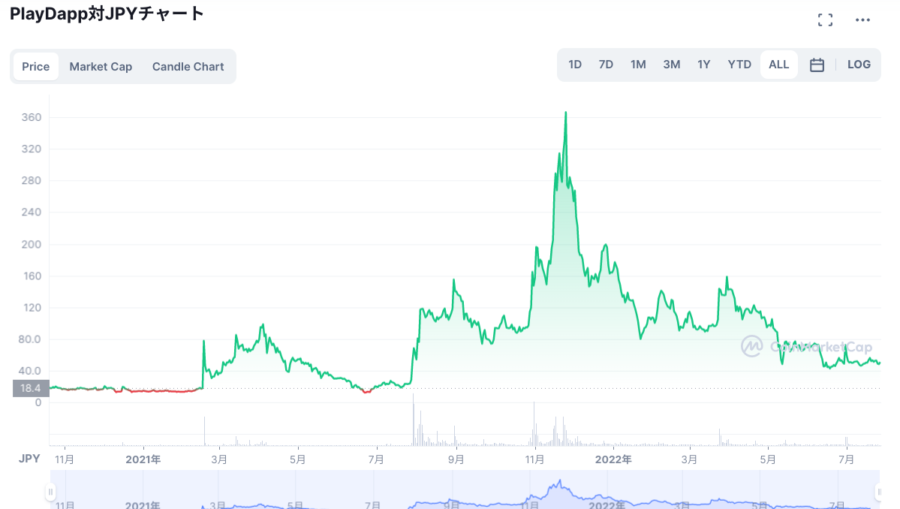The width and height of the screenshot is (900, 509).
Task: Switch to Candle Chart tab
Action: (188, 67)
